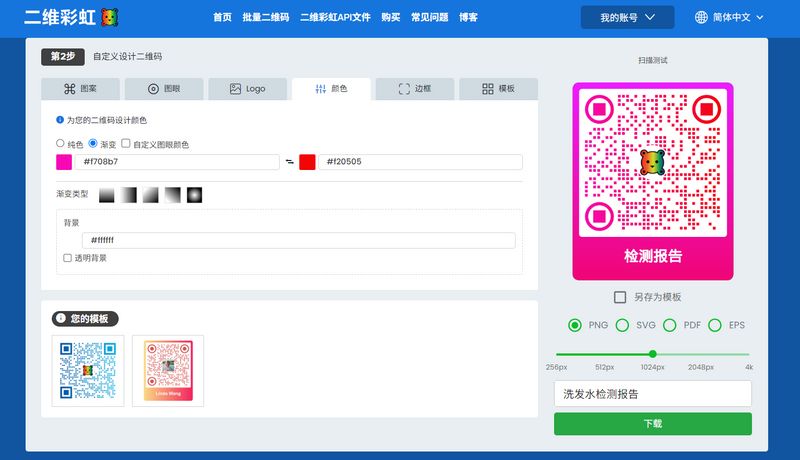800x460 pixels.
Task: Go to 首页 home page
Action: (x=222, y=17)
